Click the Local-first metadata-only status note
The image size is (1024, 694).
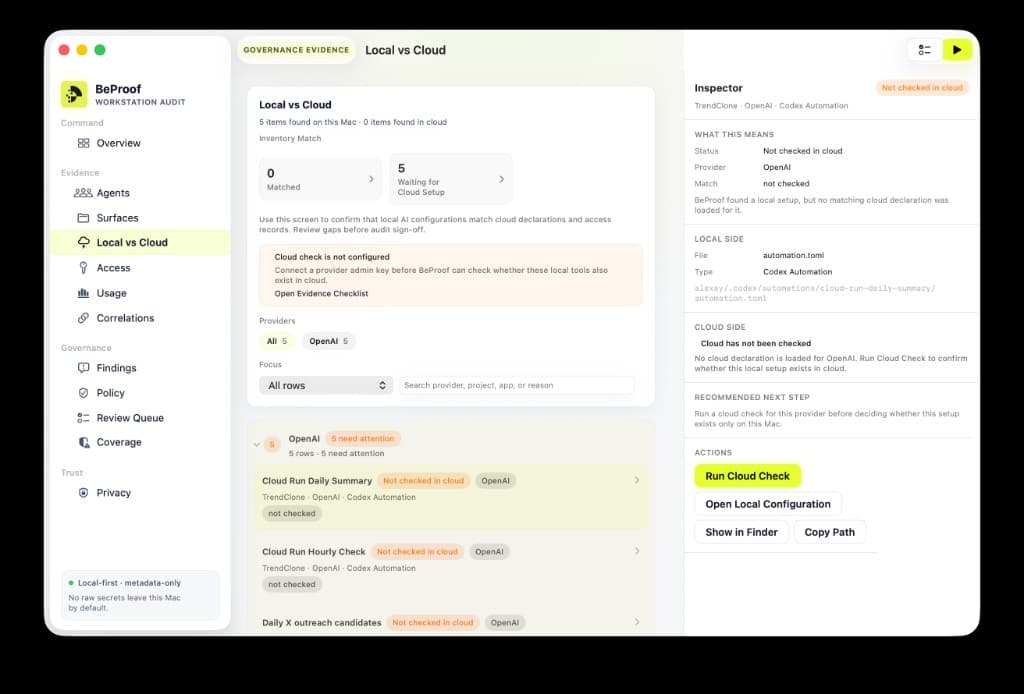pos(140,595)
